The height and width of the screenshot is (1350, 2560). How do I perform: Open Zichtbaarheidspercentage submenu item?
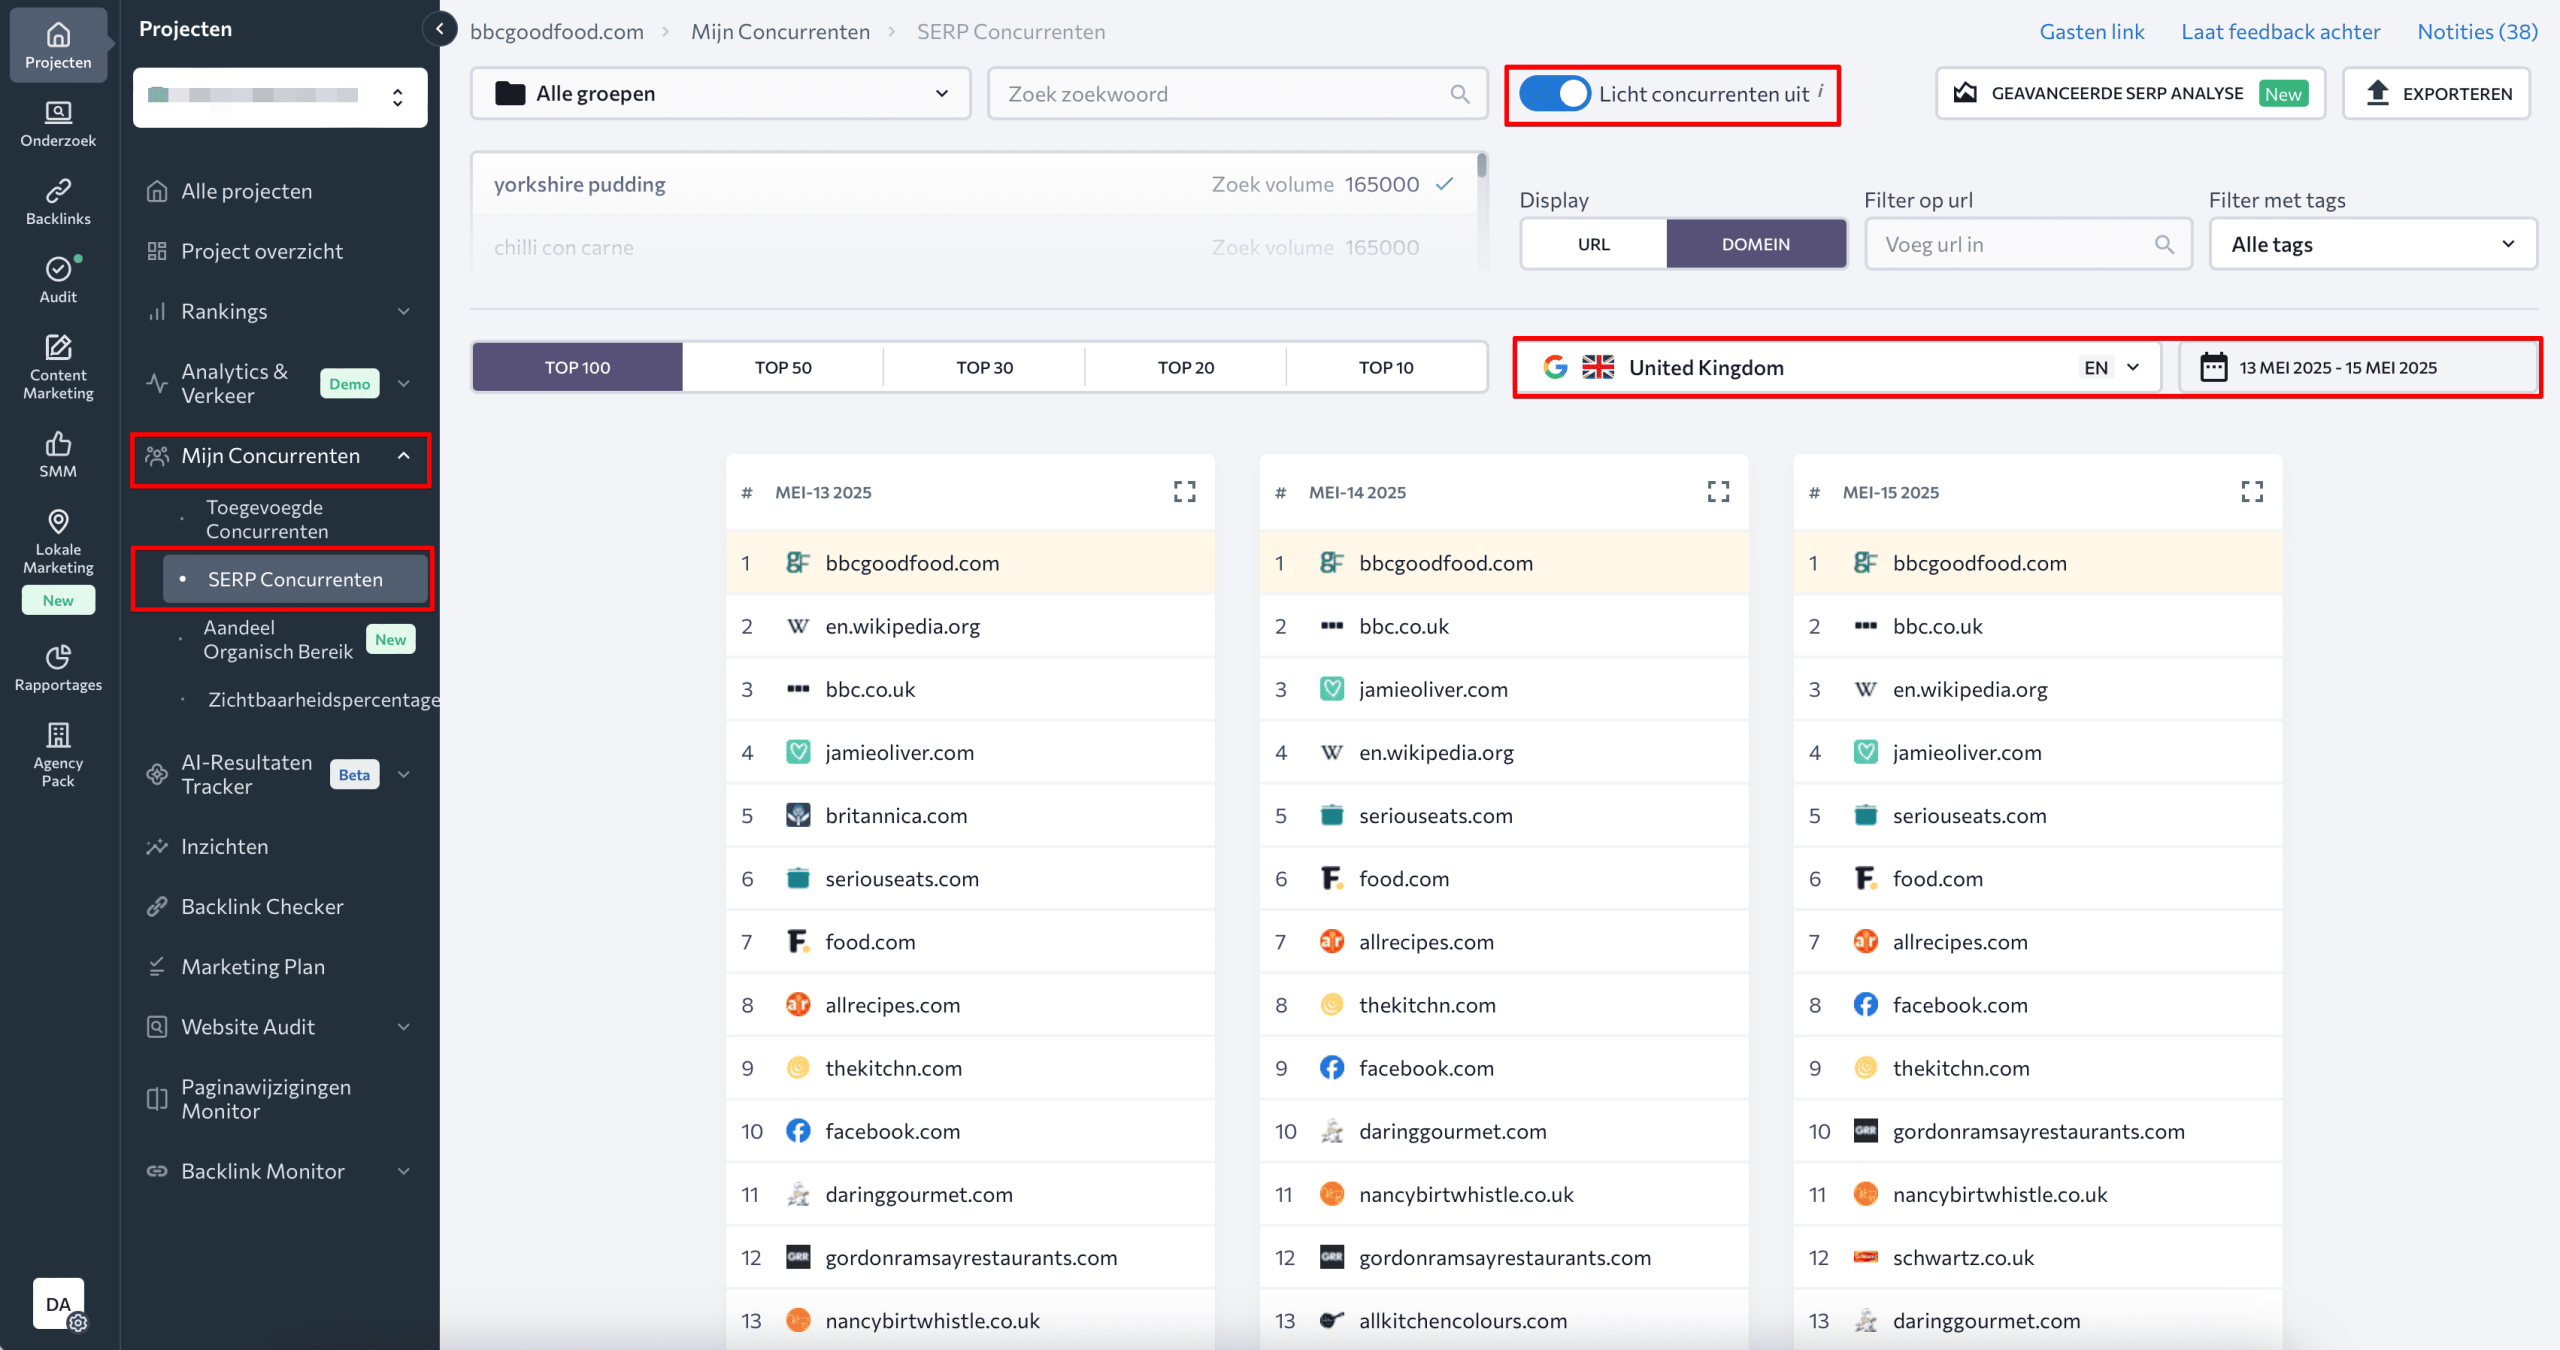pos(323,699)
